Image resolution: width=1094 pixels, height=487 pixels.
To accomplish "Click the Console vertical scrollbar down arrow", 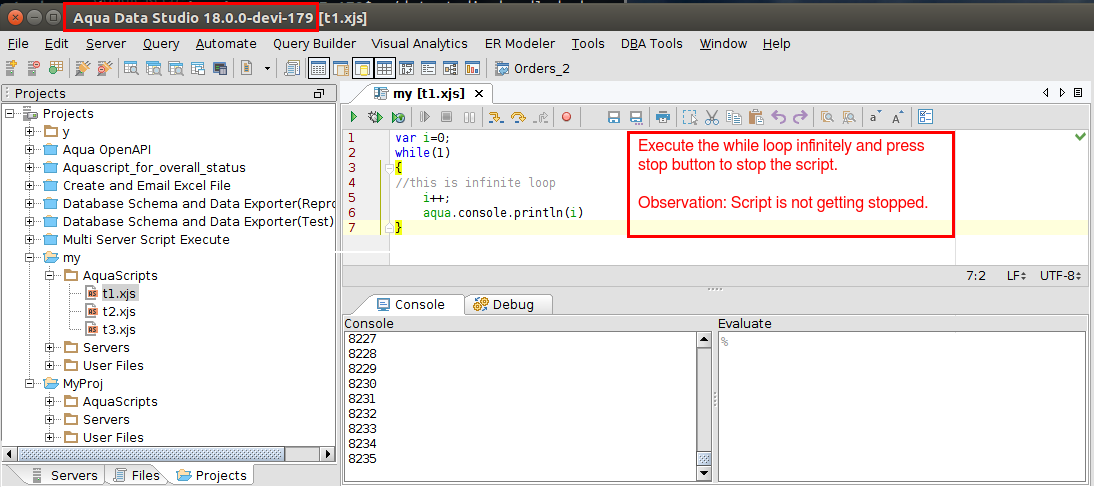I will coord(704,474).
